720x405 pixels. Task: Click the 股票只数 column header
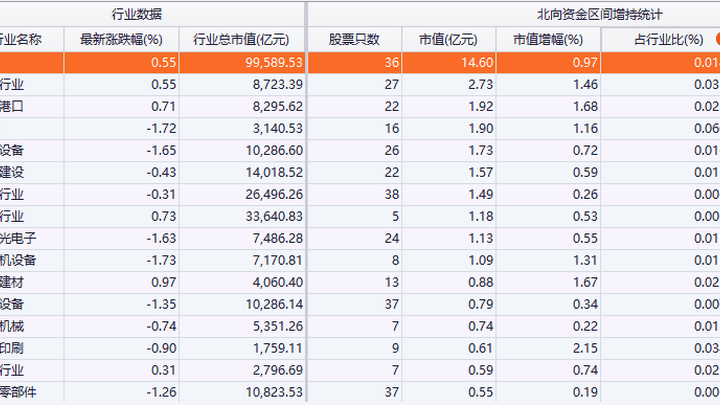tap(354, 39)
